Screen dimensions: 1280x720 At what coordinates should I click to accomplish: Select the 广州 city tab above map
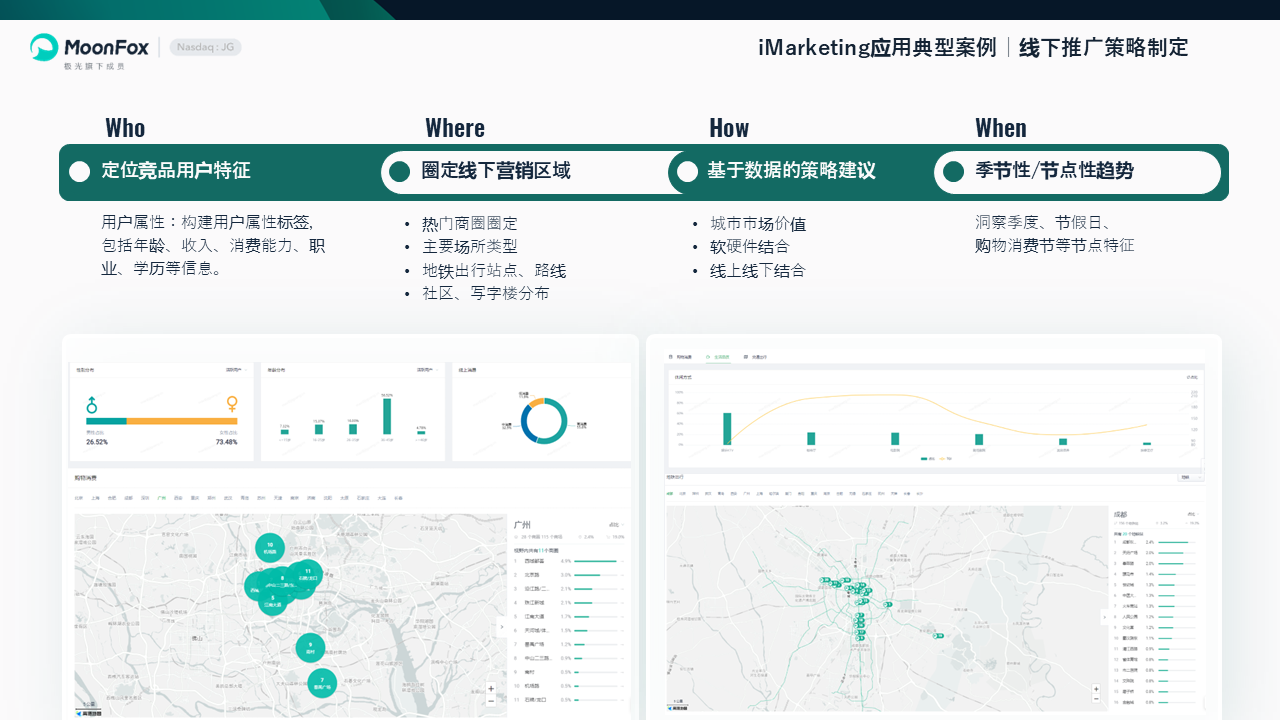161,497
